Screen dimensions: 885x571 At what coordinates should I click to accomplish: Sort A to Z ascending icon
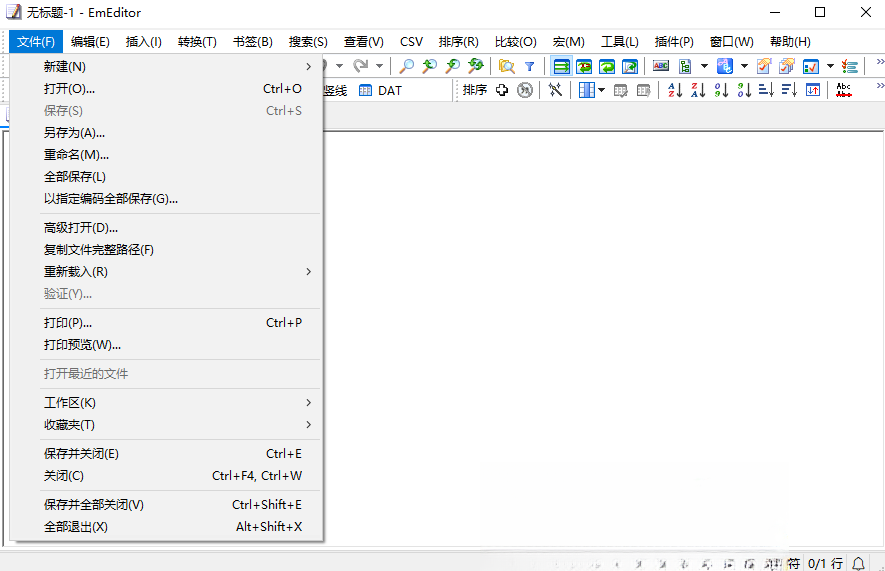tap(675, 90)
